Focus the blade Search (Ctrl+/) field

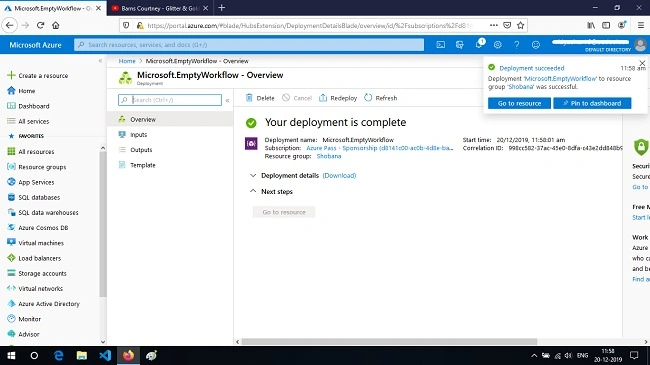click(170, 100)
